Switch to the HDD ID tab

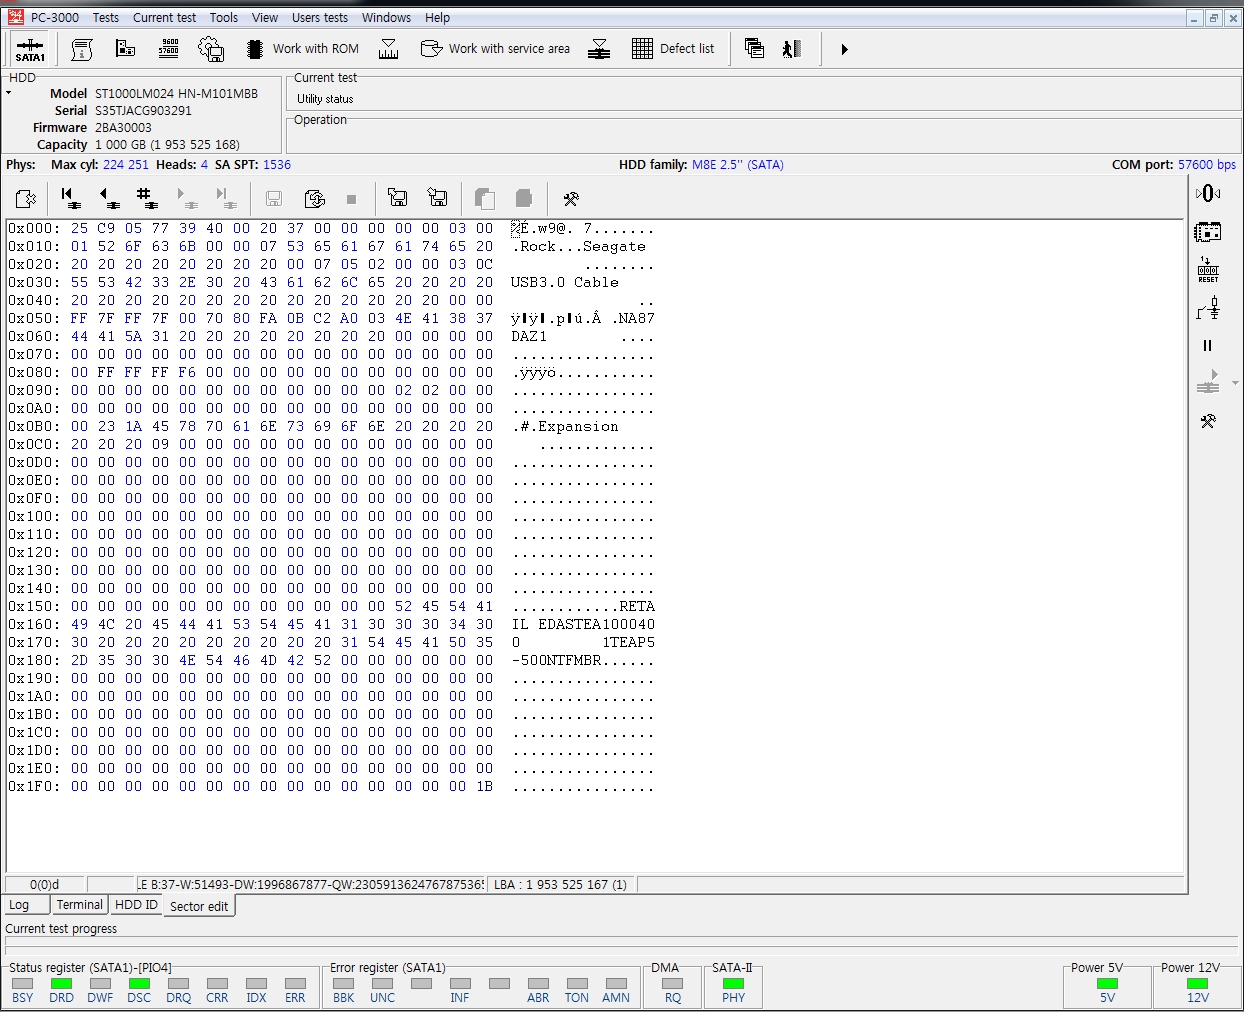pos(136,904)
